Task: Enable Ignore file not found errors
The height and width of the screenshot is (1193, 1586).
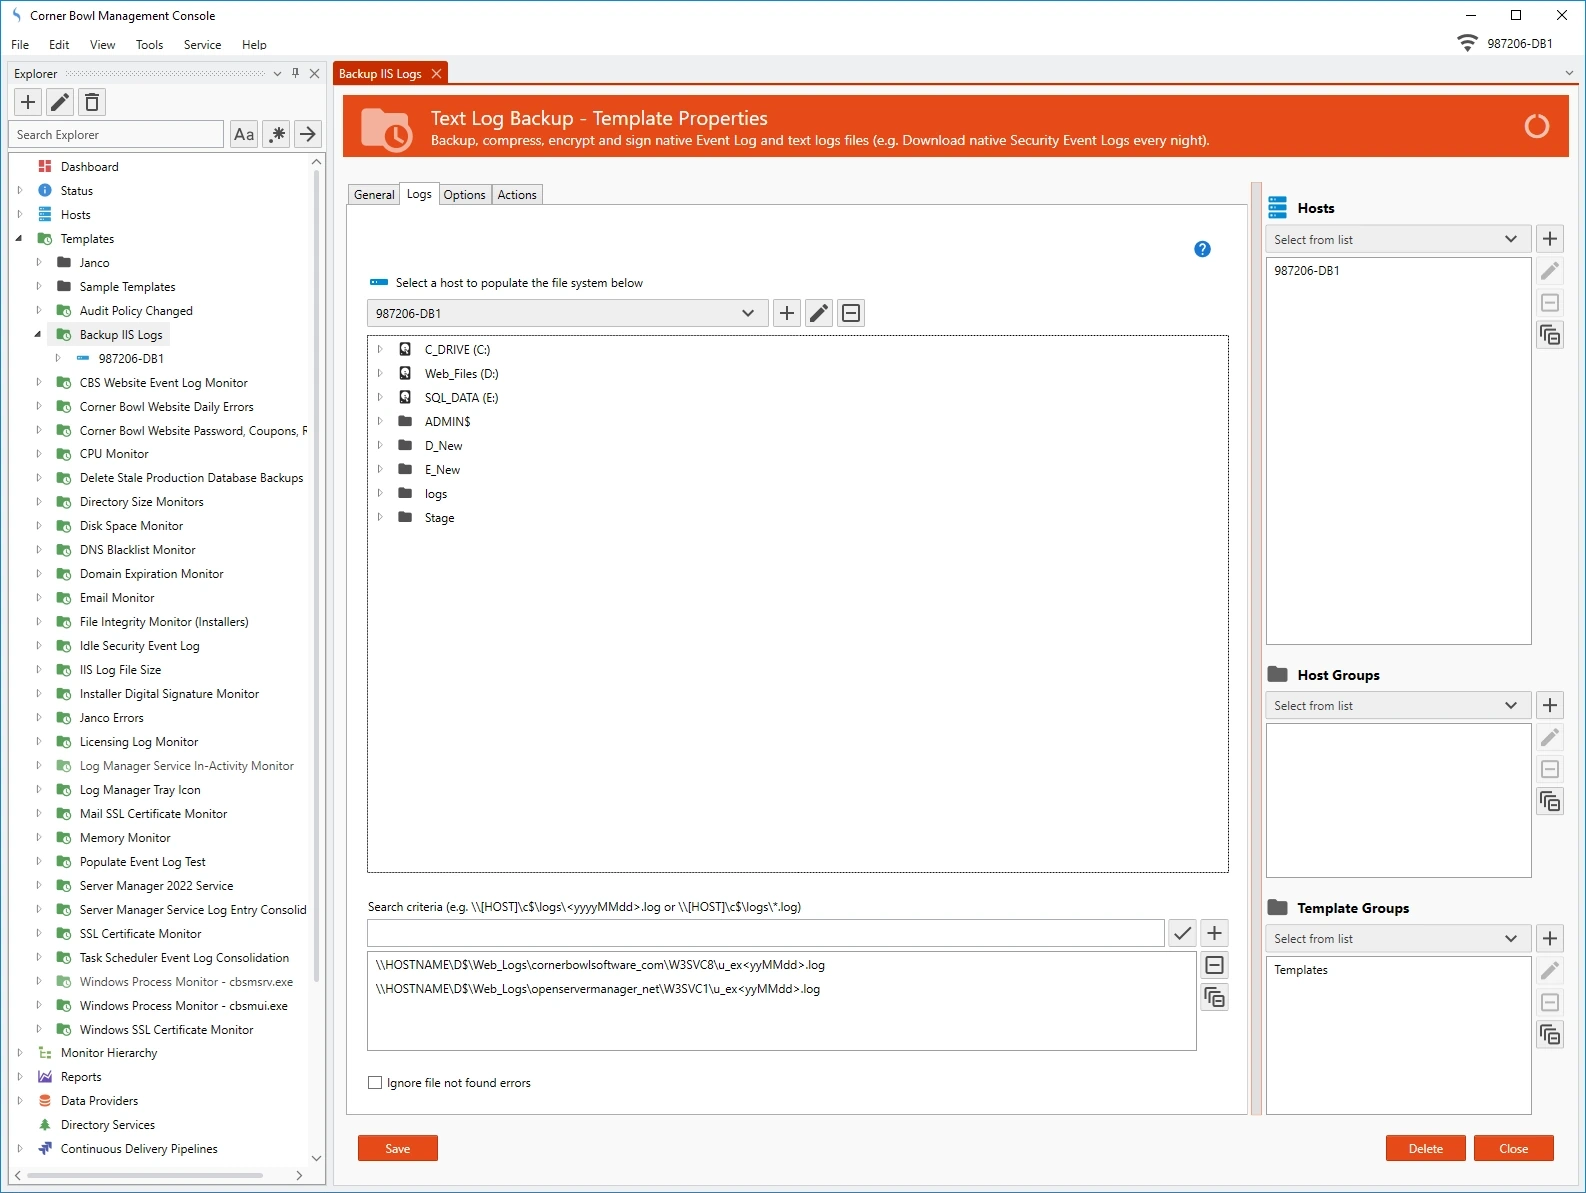Action: (375, 1083)
